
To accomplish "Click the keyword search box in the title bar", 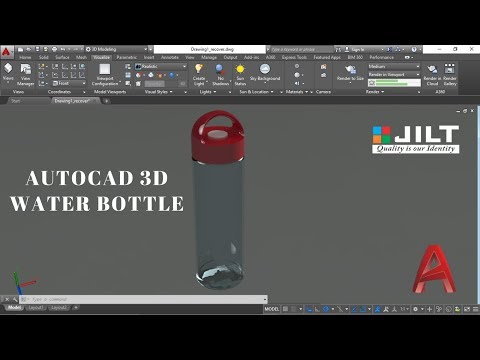I will click(x=302, y=49).
